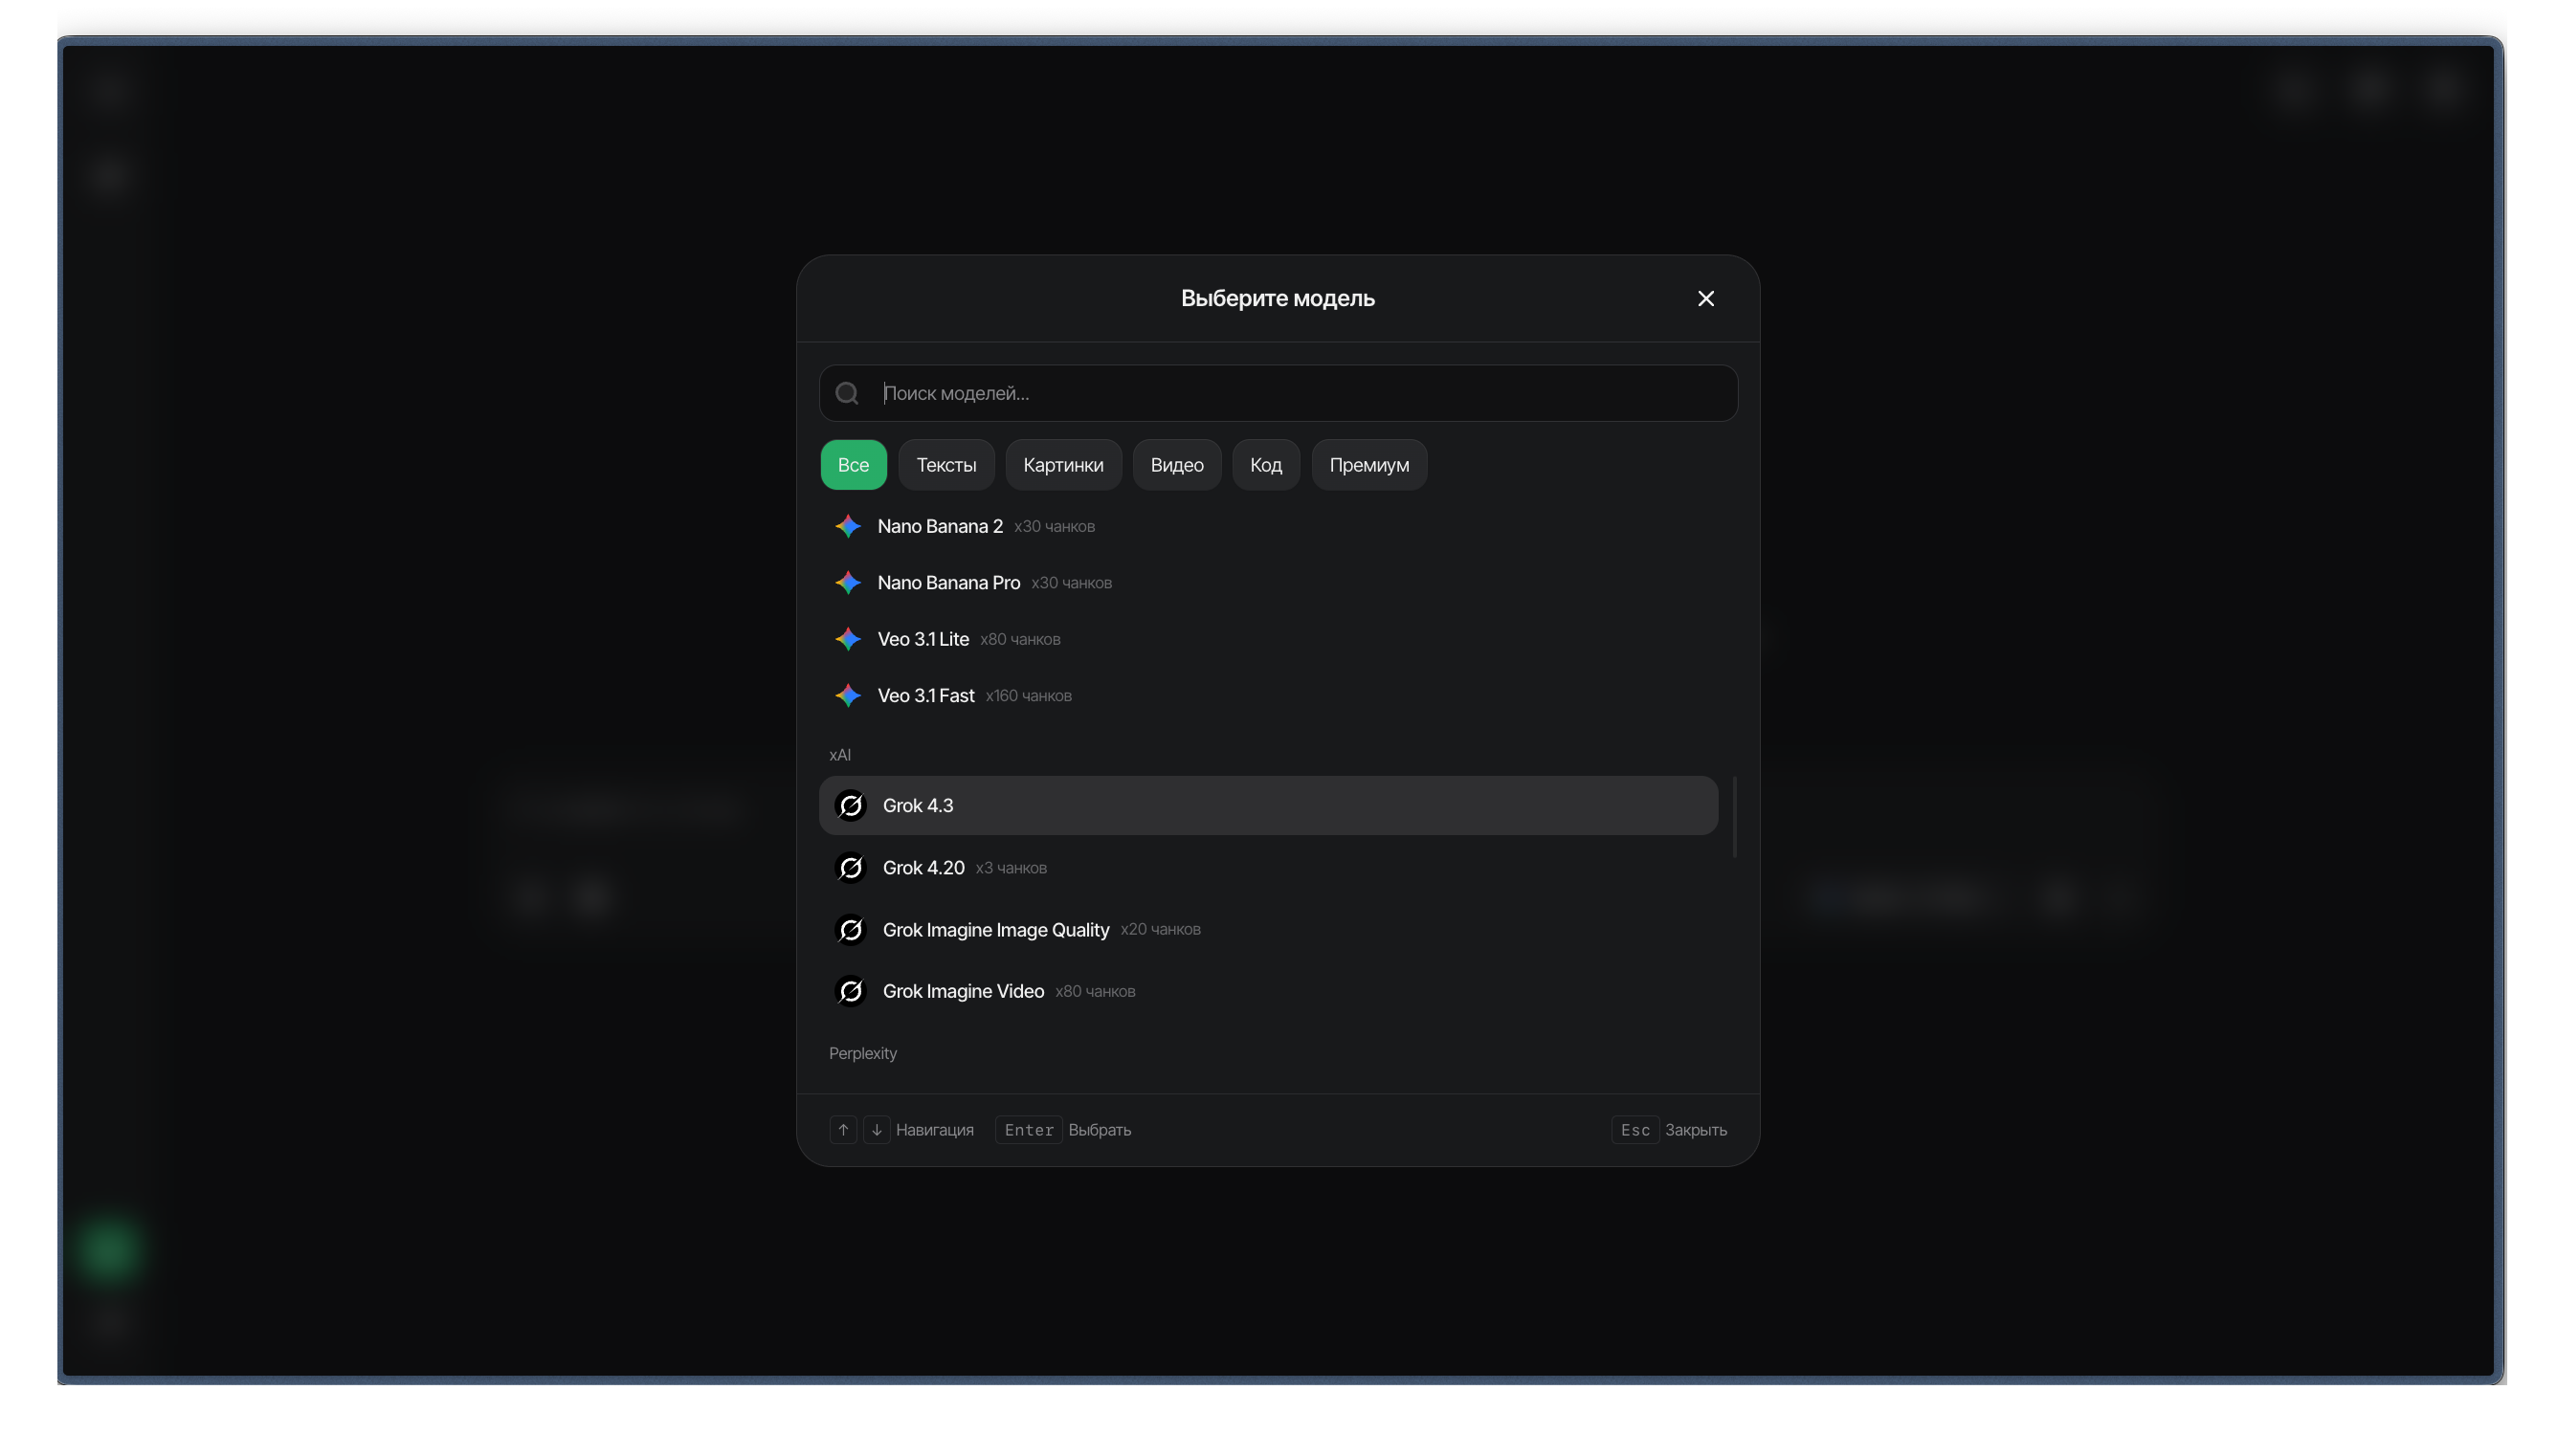Filter models by Код category

1265,465
